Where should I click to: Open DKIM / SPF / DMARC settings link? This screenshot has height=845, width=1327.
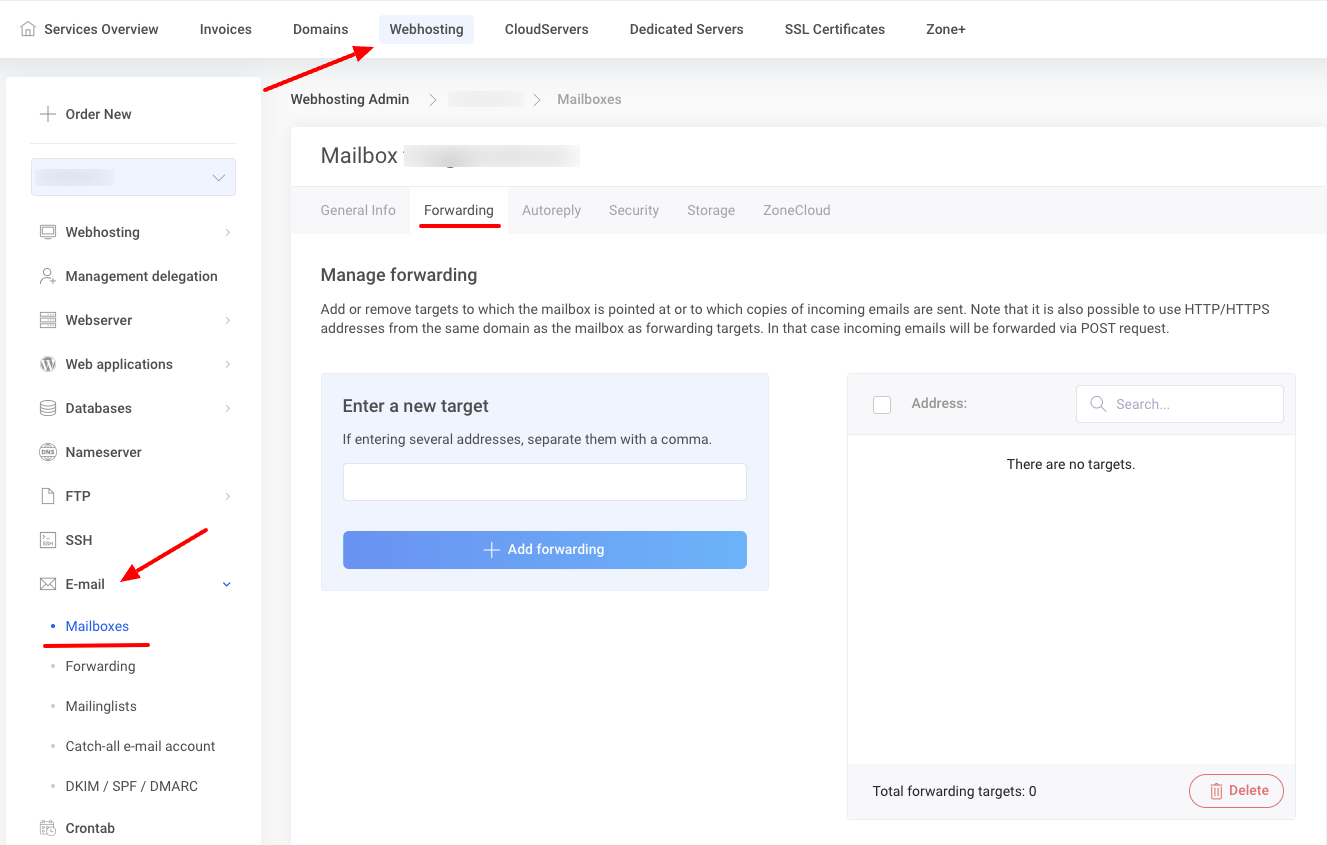(131, 786)
